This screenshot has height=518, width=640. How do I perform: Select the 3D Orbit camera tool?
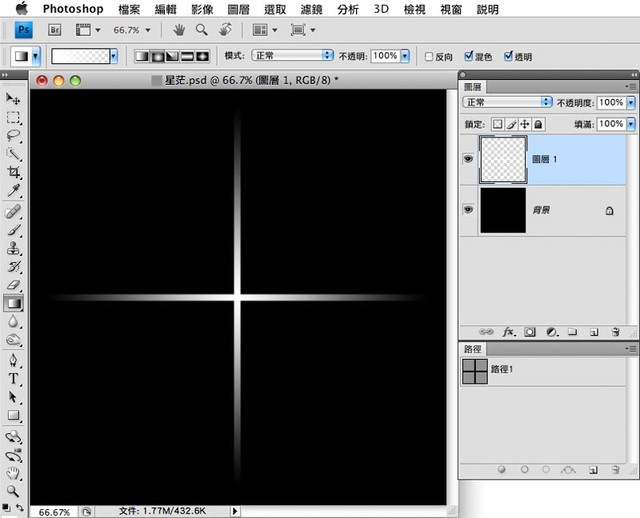(x=13, y=455)
